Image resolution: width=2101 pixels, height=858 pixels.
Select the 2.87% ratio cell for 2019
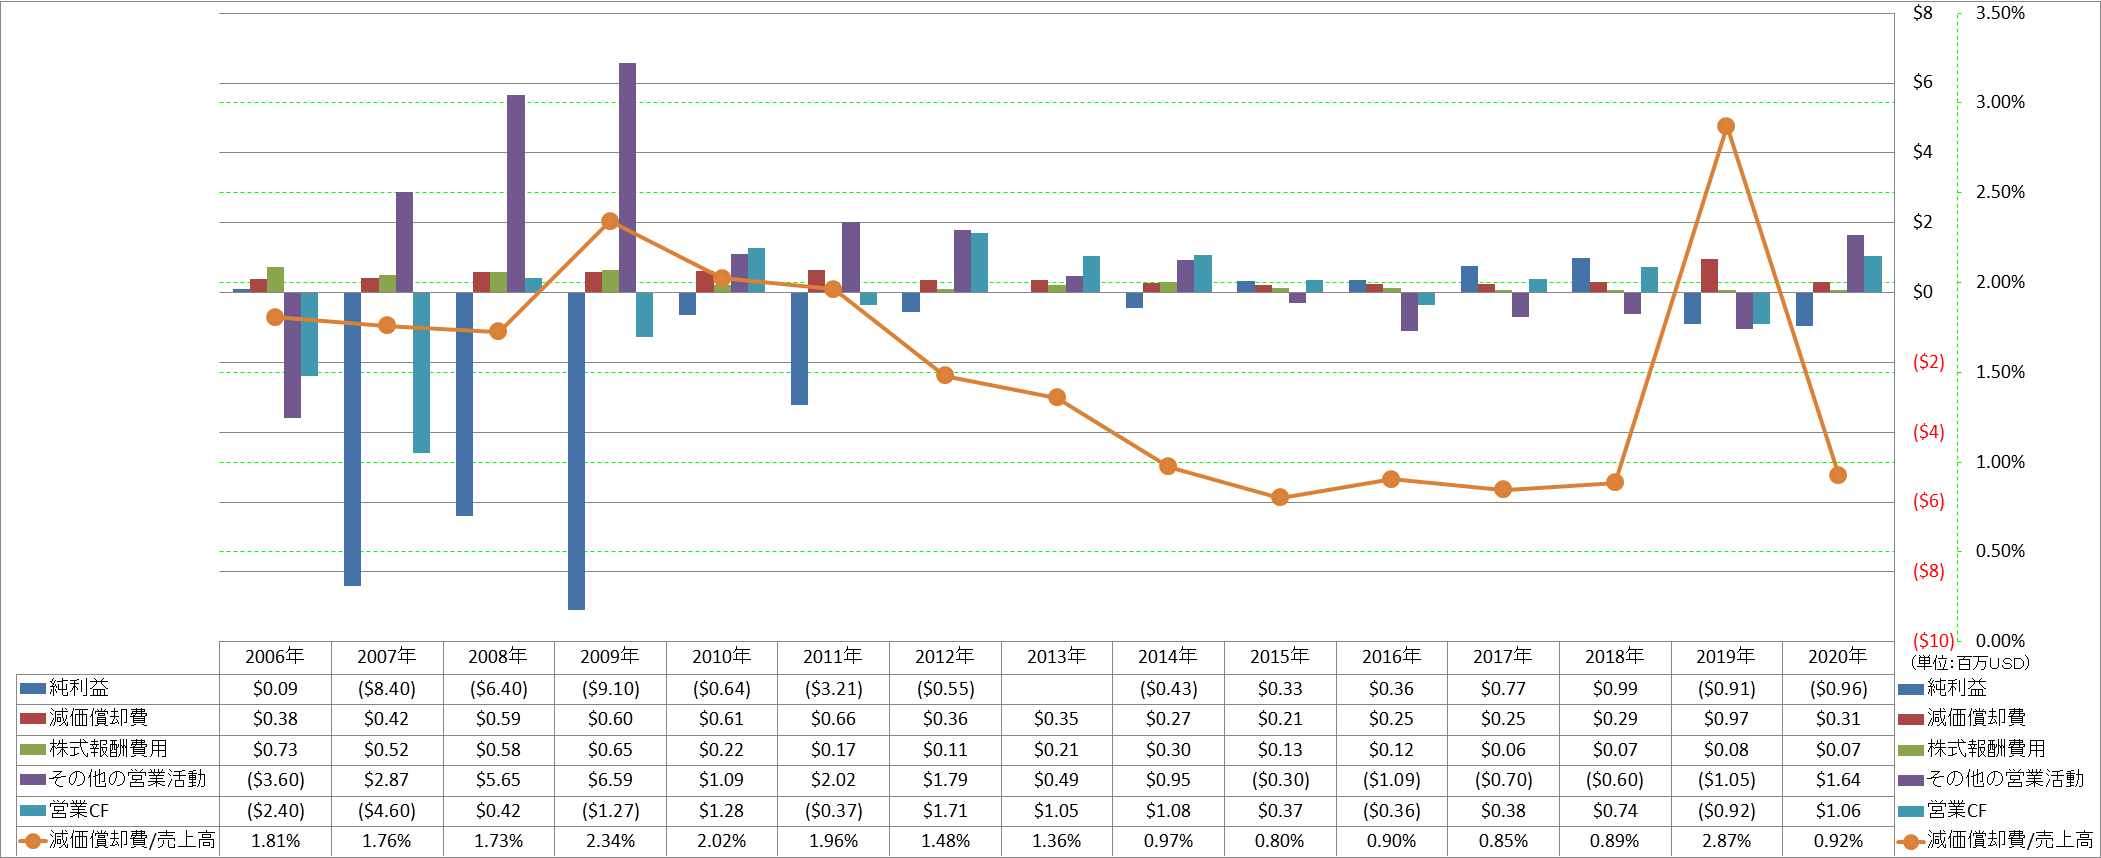[x=1725, y=841]
